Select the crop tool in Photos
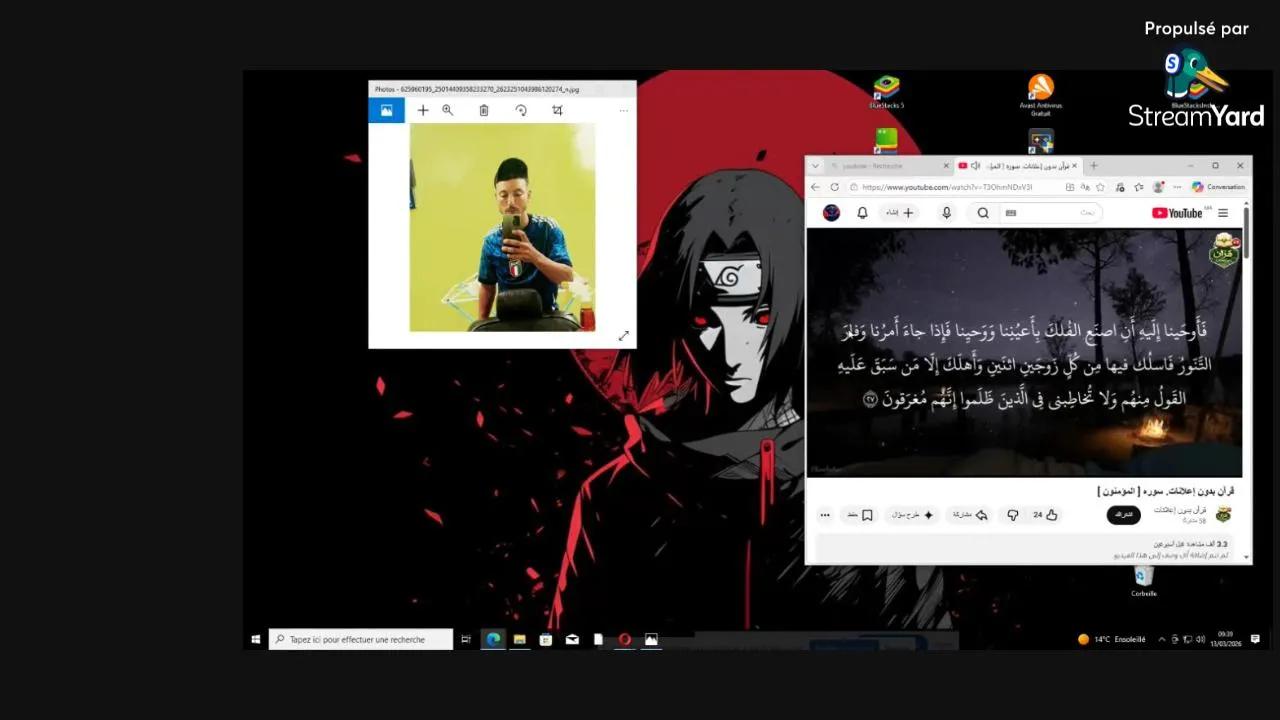 [x=558, y=110]
